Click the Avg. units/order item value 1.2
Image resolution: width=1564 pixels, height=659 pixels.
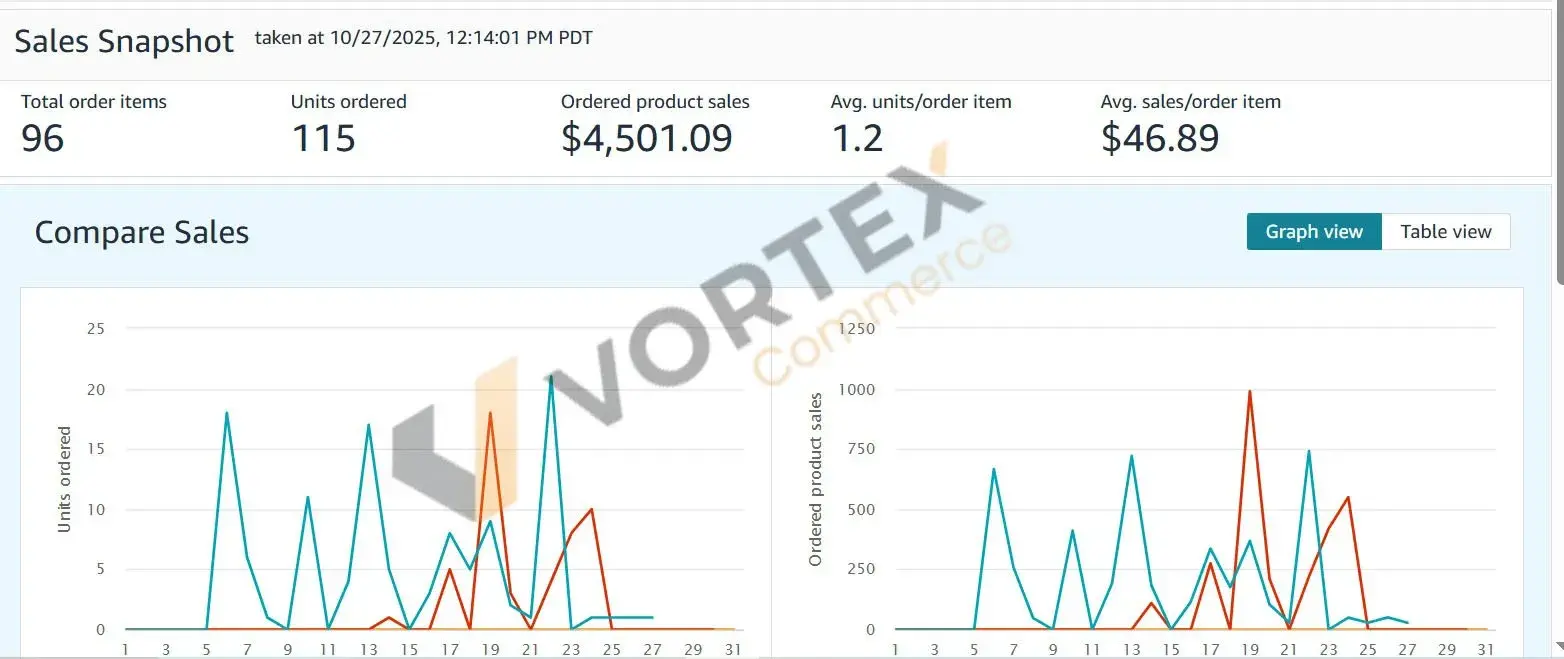coord(857,138)
